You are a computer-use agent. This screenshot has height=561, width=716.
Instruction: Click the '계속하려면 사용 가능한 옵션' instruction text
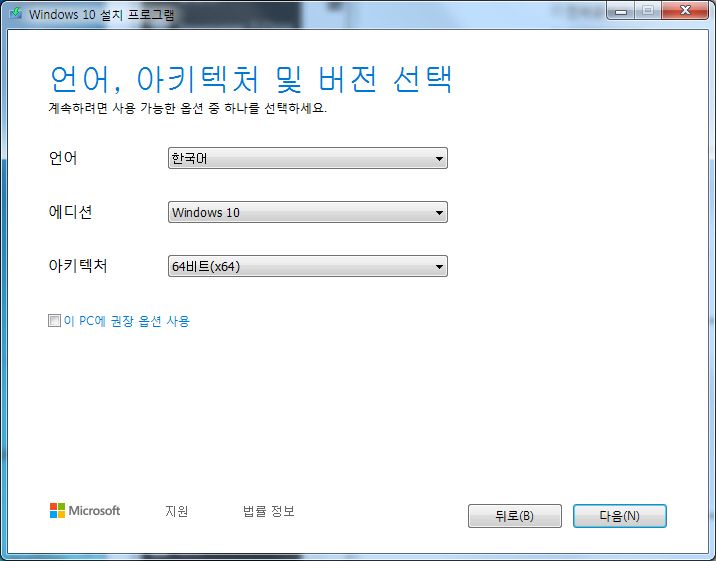(x=188, y=108)
